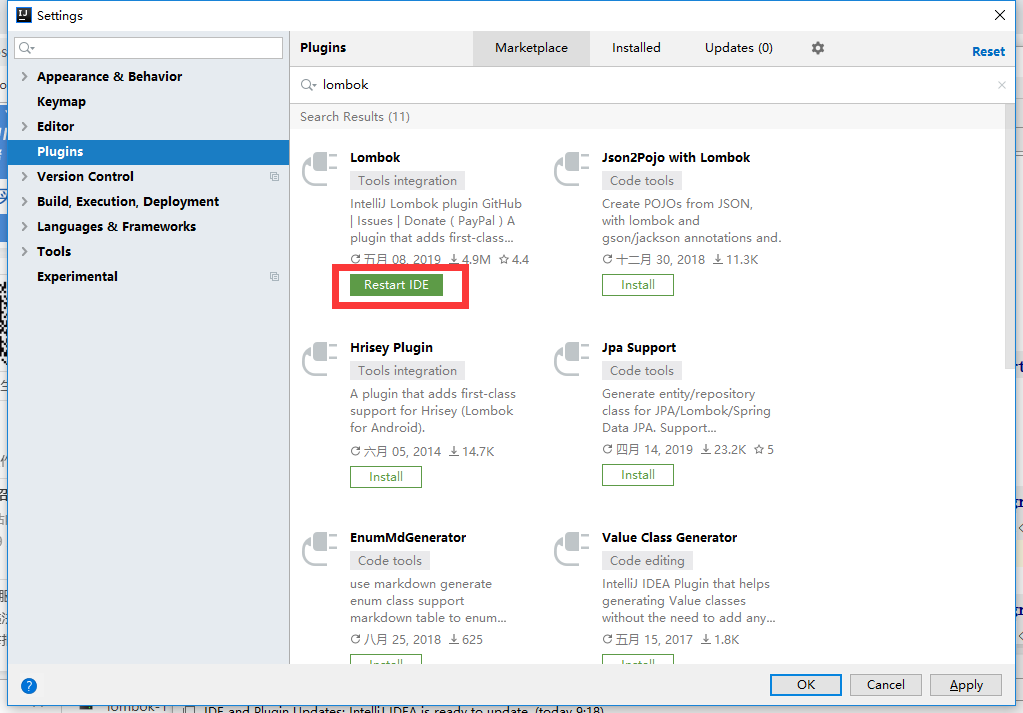Viewport: 1023px width, 713px height.
Task: Select the Tools category
Action: 53,251
